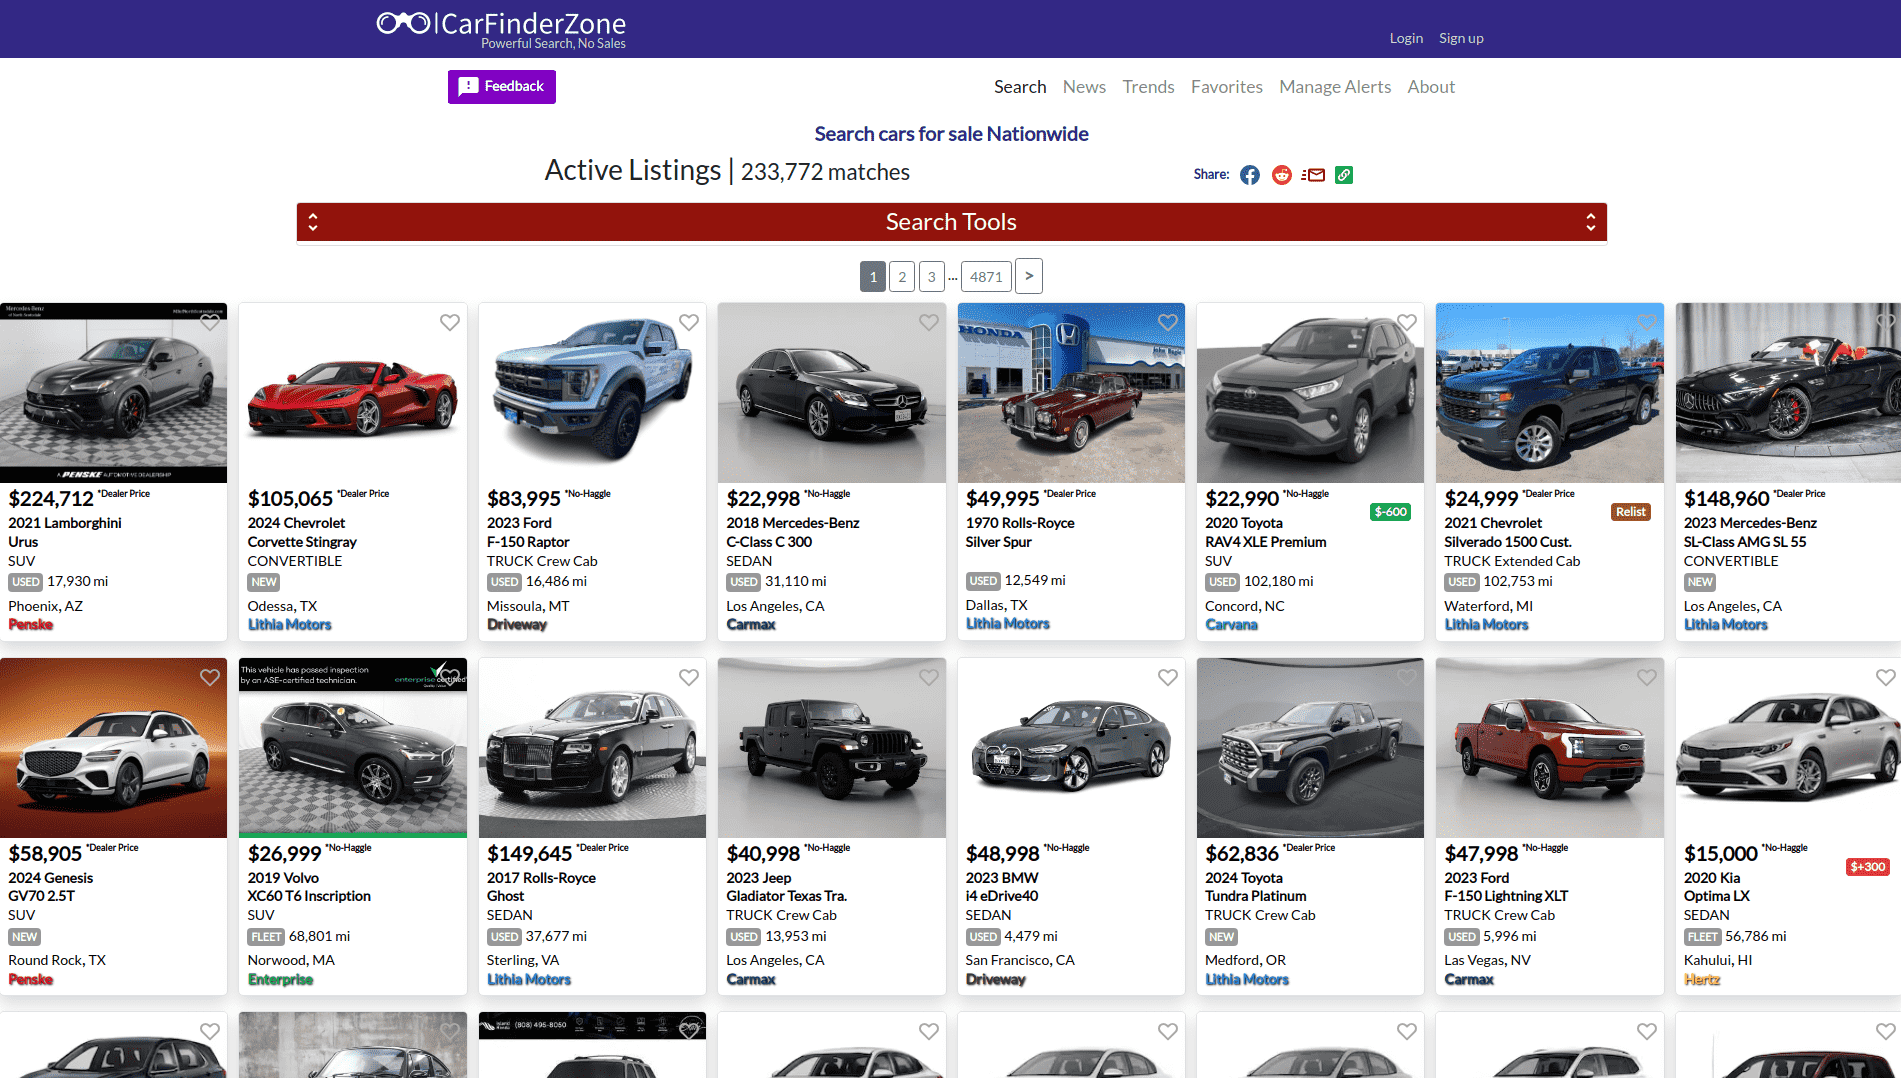Click the $-600 price drop badge on the RAV4

(x=1390, y=511)
